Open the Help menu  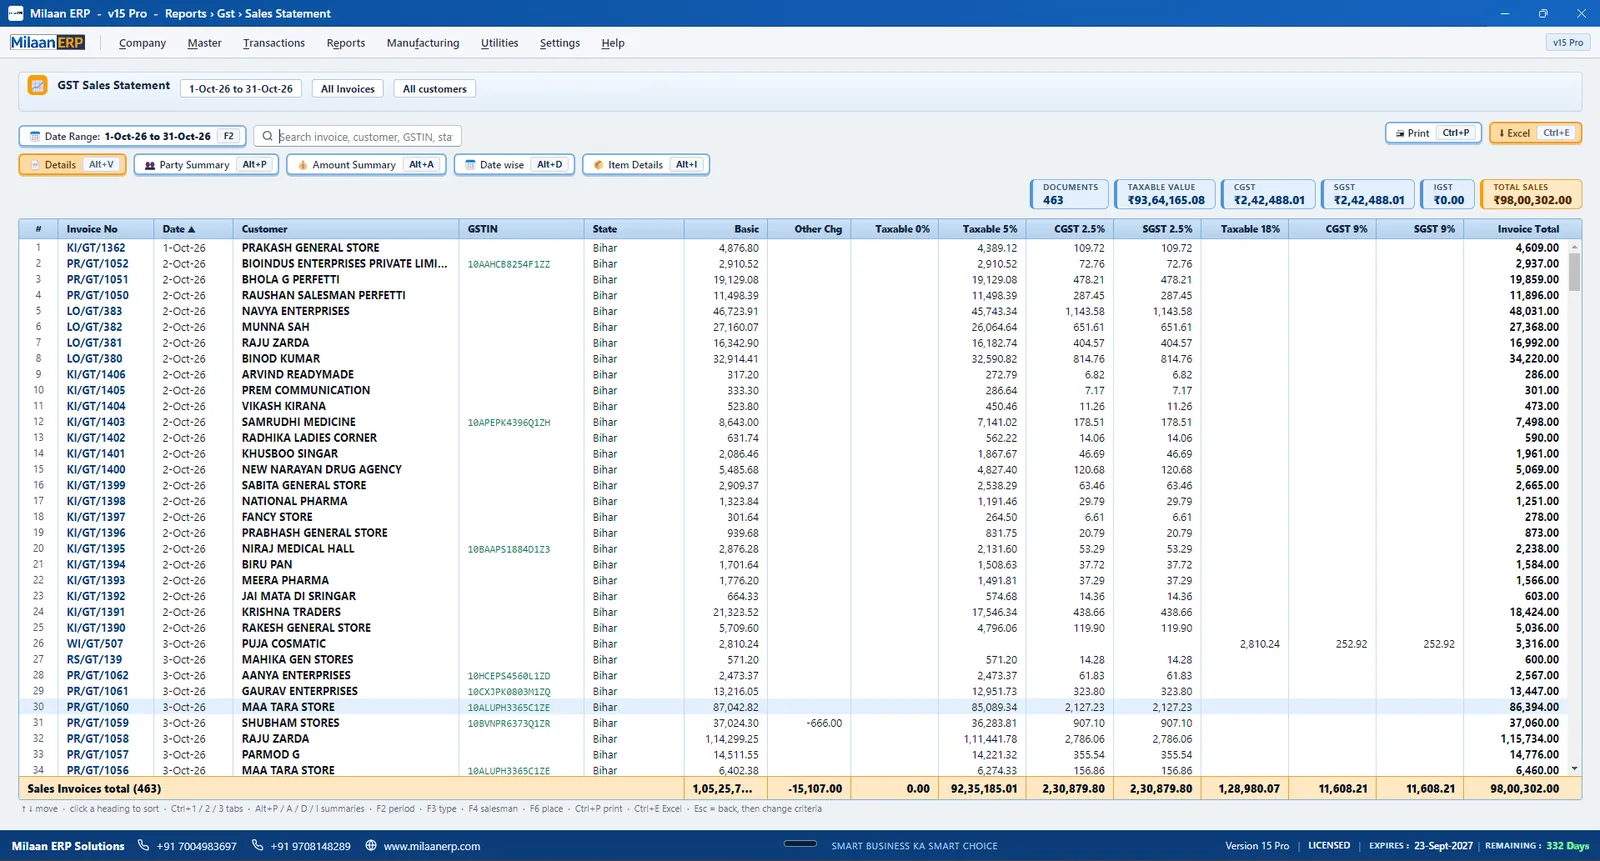pyautogui.click(x=613, y=43)
